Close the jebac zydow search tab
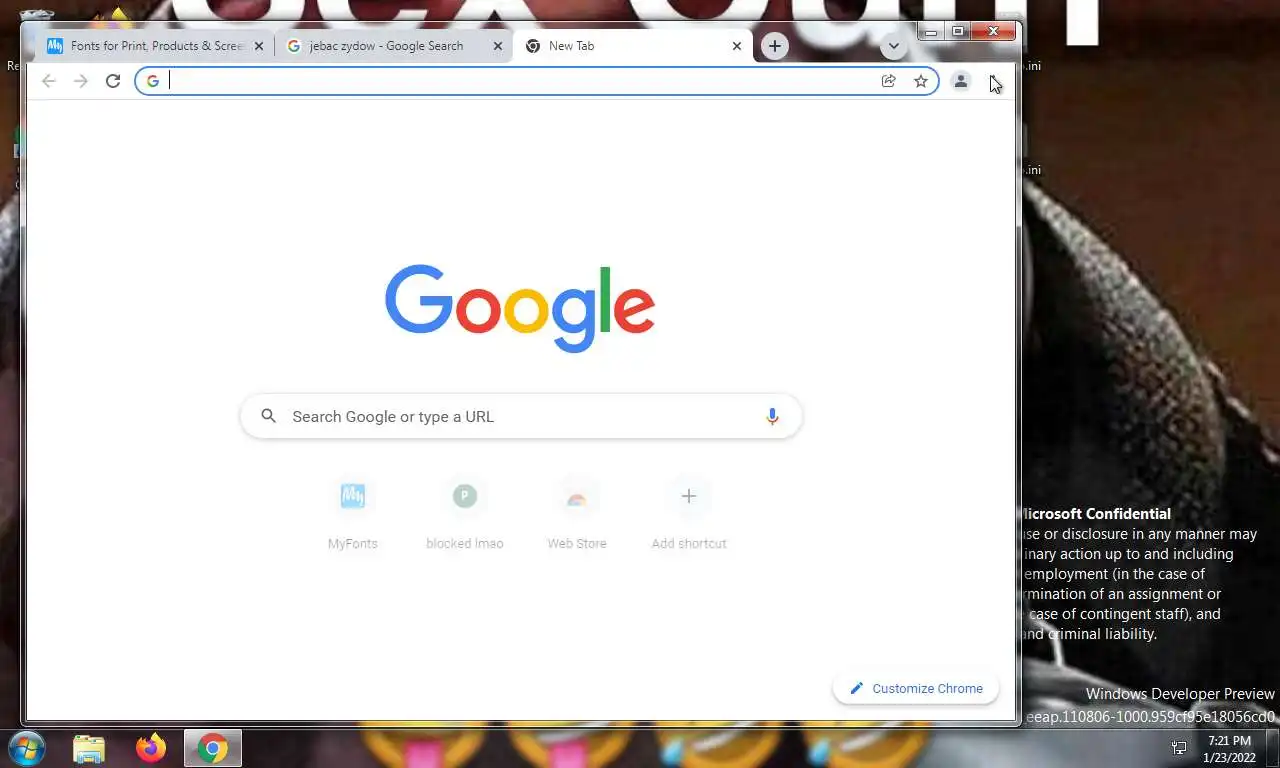 pos(498,46)
